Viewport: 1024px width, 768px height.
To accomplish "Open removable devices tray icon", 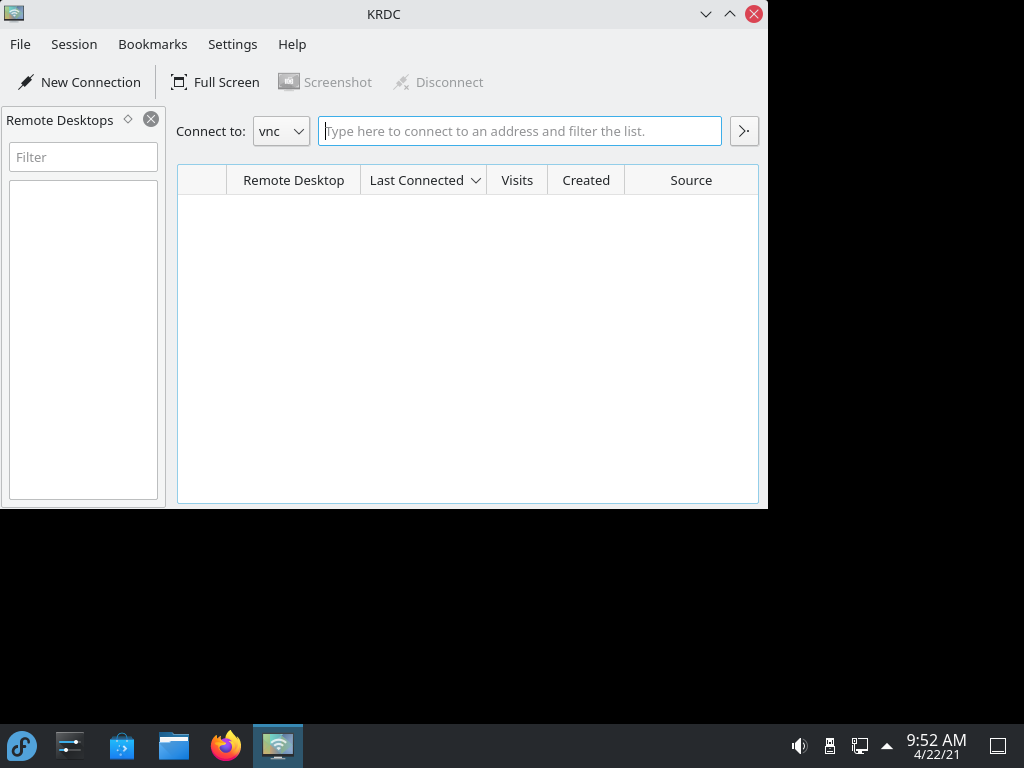I will click(829, 746).
